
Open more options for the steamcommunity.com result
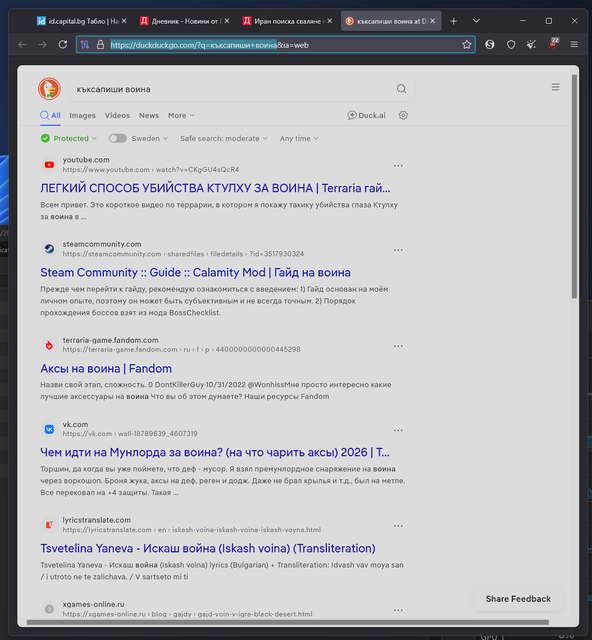pos(398,250)
